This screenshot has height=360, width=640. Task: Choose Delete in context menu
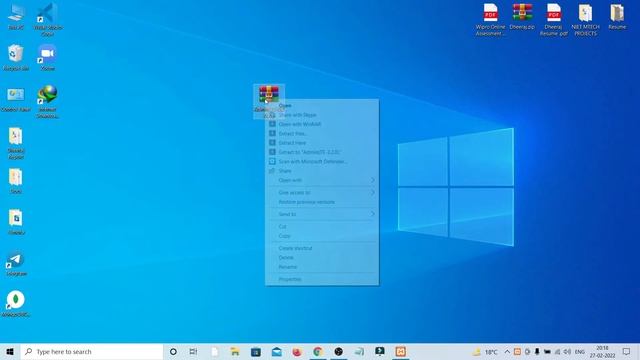coord(322,258)
